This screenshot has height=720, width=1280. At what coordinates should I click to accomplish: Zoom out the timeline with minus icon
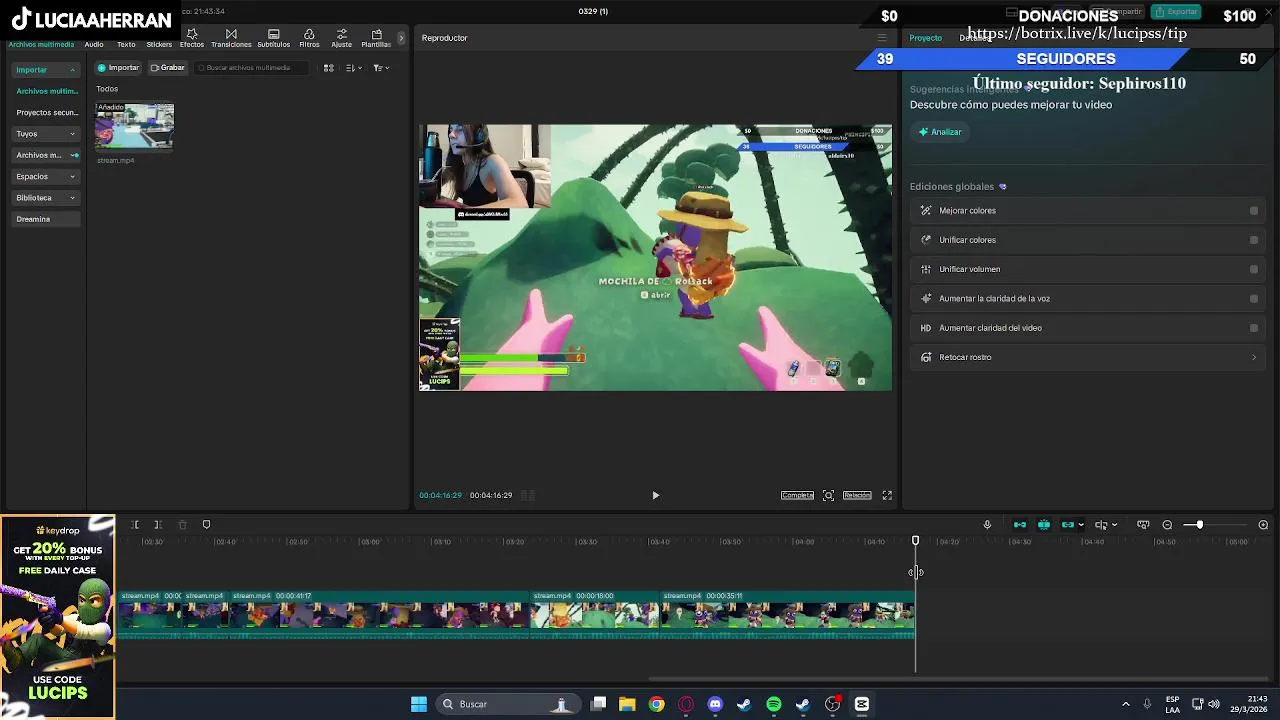click(1167, 525)
